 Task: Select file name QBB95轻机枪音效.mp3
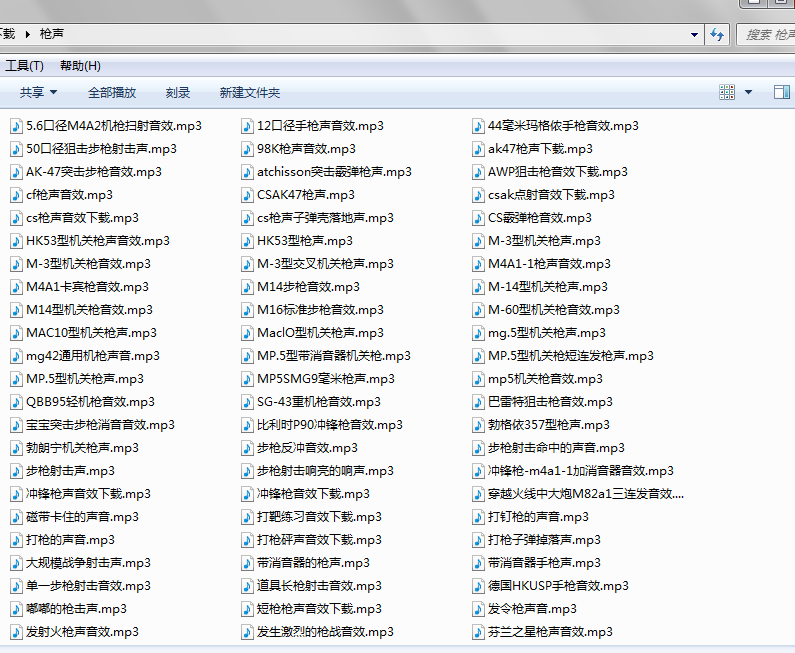click(x=90, y=402)
